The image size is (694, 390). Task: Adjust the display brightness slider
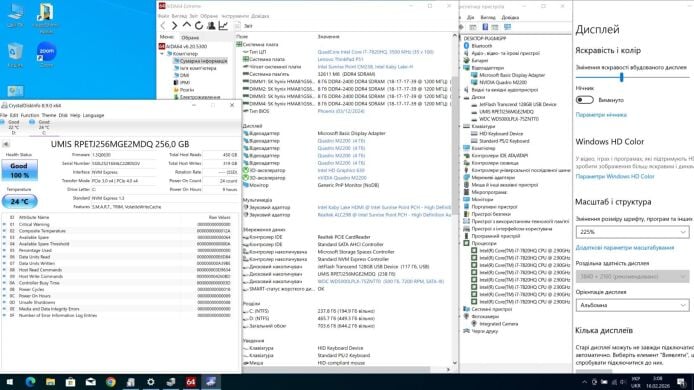pyautogui.click(x=621, y=77)
